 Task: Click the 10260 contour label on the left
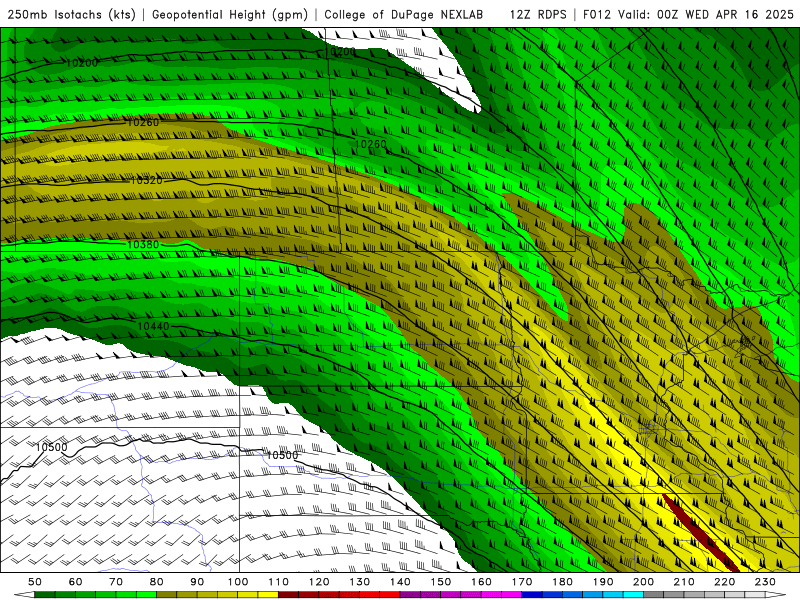(x=143, y=122)
